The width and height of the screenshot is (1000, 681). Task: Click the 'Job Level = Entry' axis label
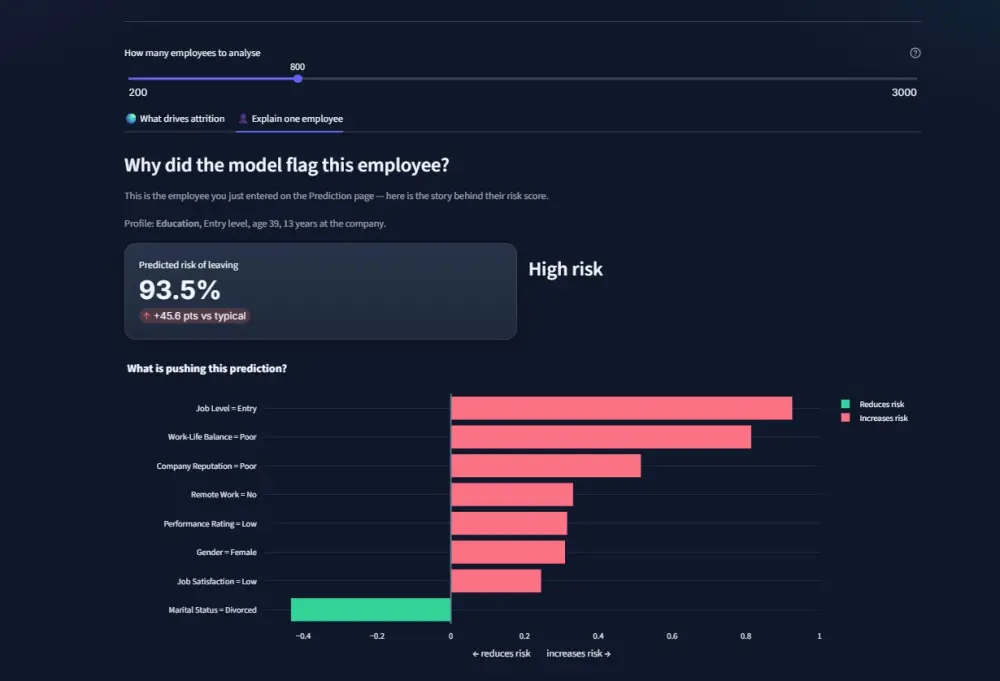pos(226,408)
